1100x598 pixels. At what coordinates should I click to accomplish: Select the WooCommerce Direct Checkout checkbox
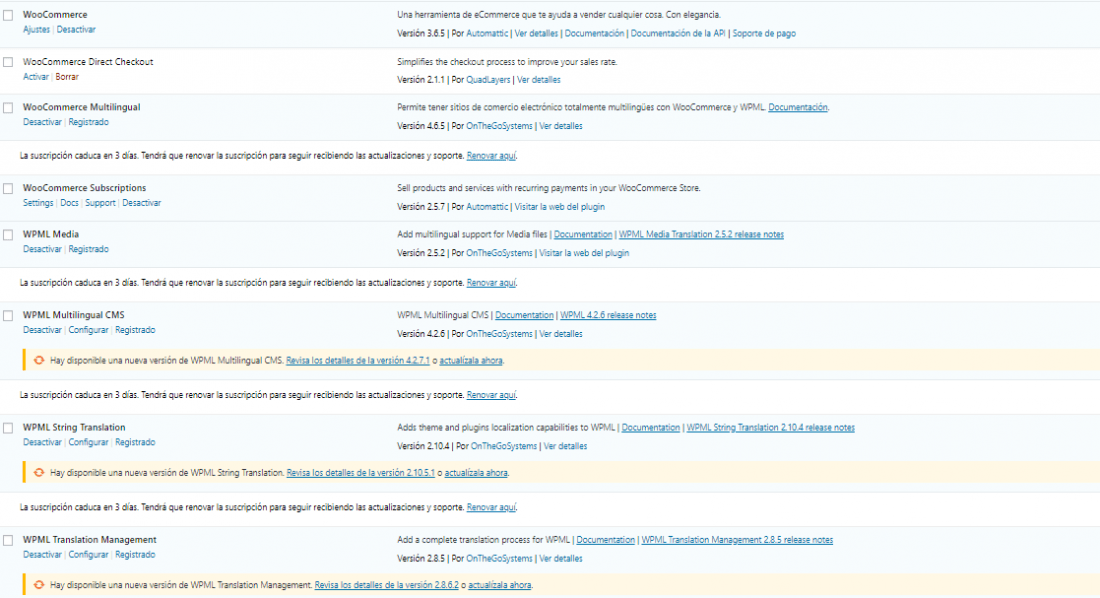pos(8,62)
